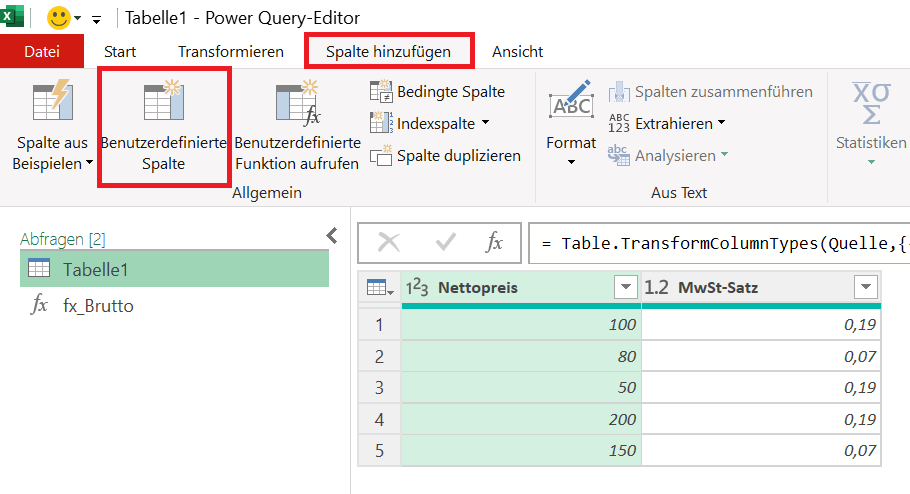Image resolution: width=910 pixels, height=494 pixels.
Task: Click Benutzerdefinierte Funktion aufrufen
Action: 297,126
